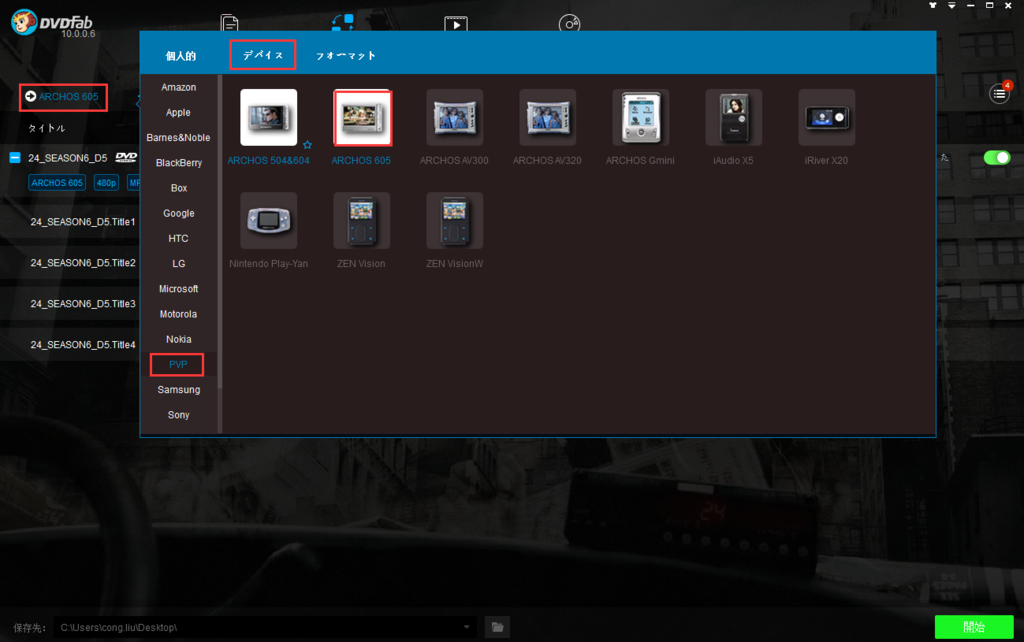Browse output folder with the folder icon
This screenshot has width=1024, height=642.
coord(498,627)
